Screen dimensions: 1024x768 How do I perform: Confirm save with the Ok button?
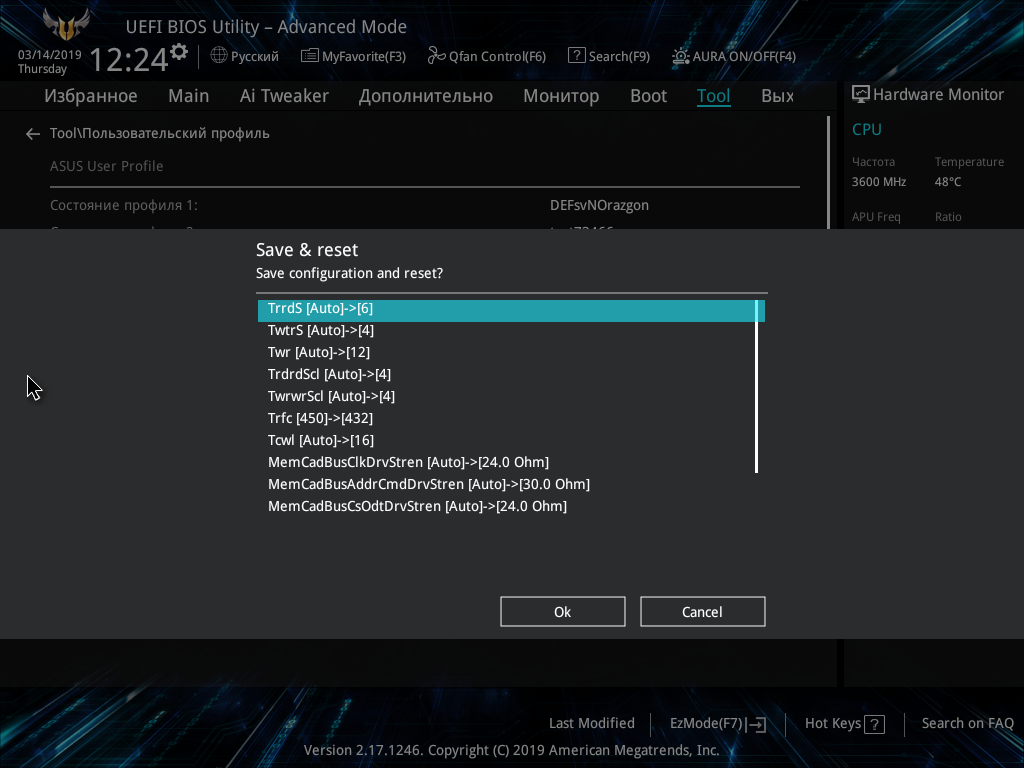point(563,612)
